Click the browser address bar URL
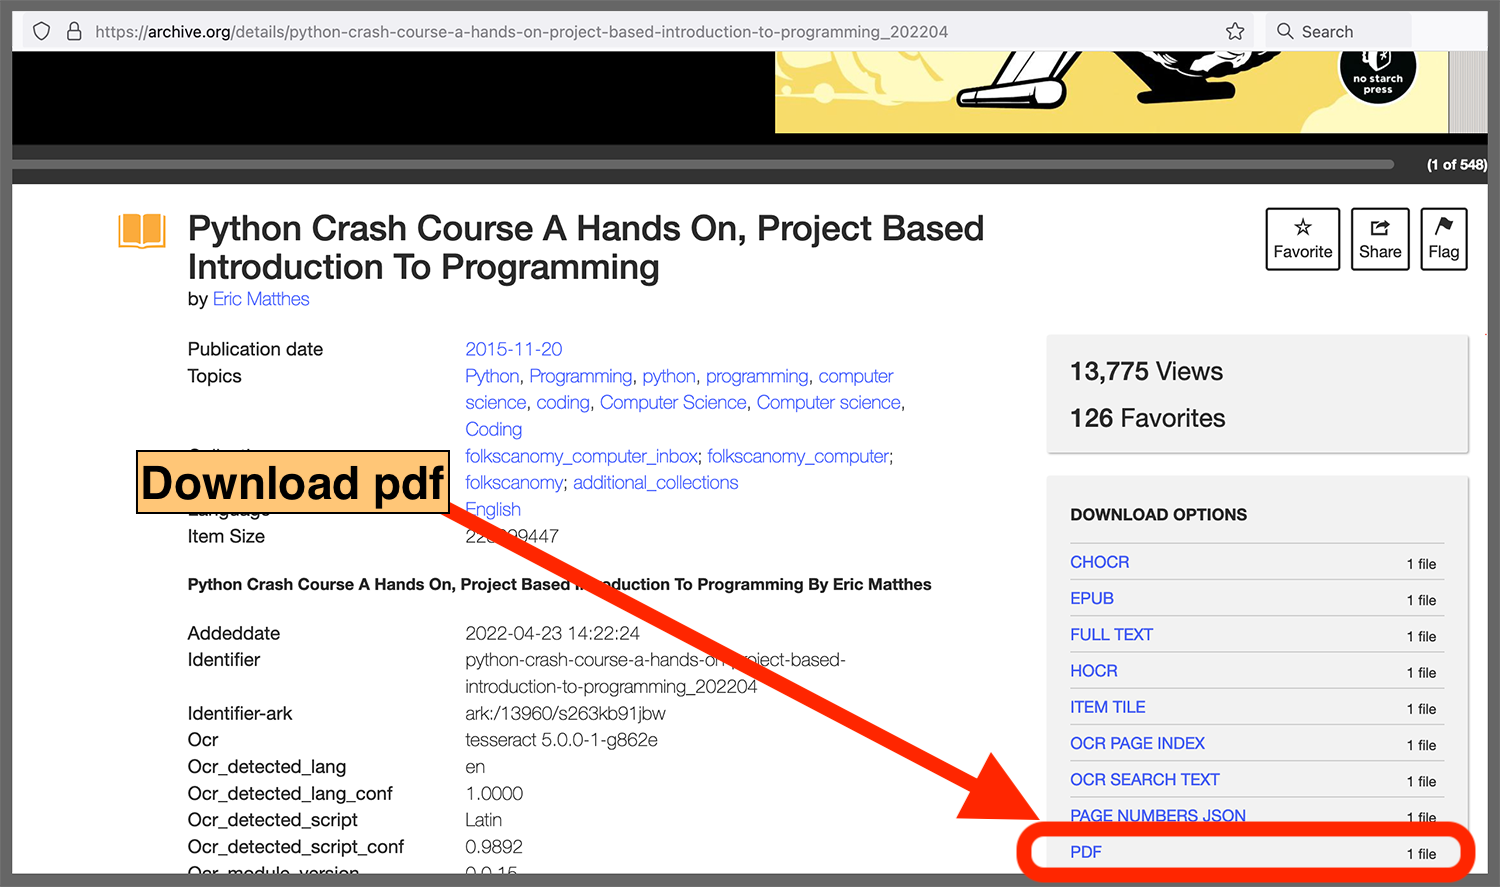The image size is (1500, 887). tap(521, 32)
